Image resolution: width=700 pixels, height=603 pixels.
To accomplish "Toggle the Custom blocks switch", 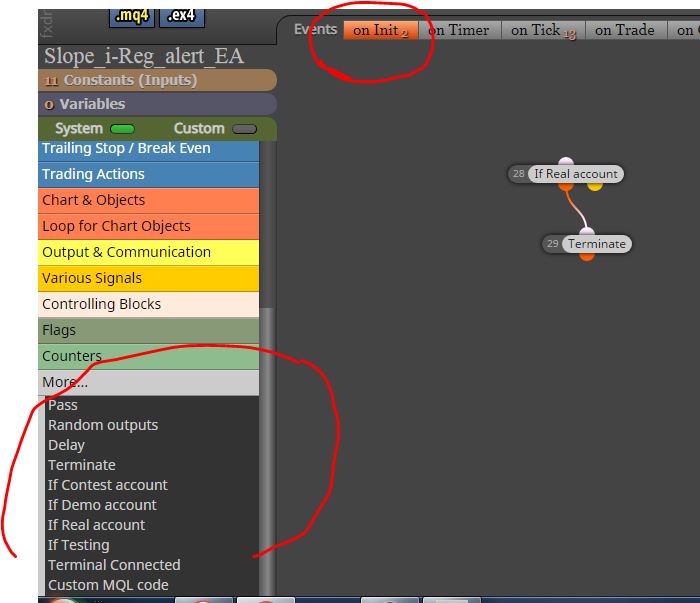I will click(245, 129).
